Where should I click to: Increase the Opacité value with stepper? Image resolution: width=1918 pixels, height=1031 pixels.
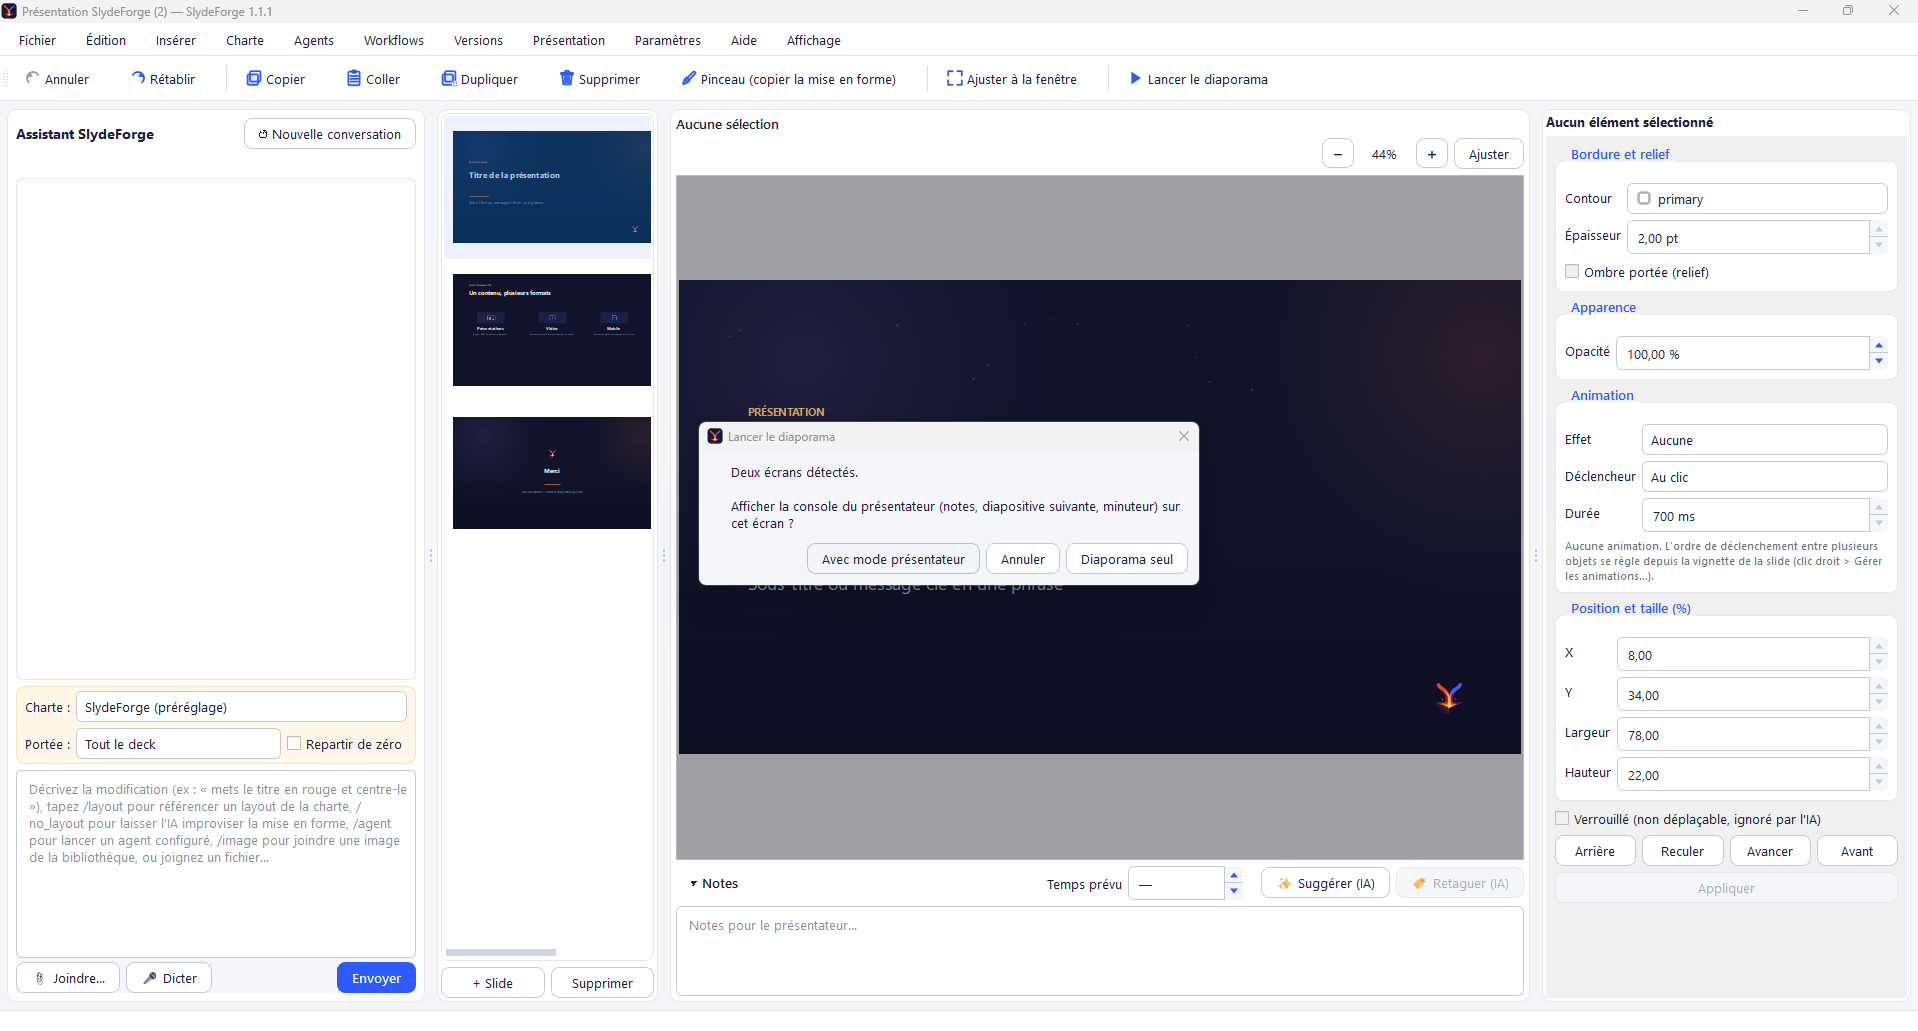pyautogui.click(x=1879, y=345)
